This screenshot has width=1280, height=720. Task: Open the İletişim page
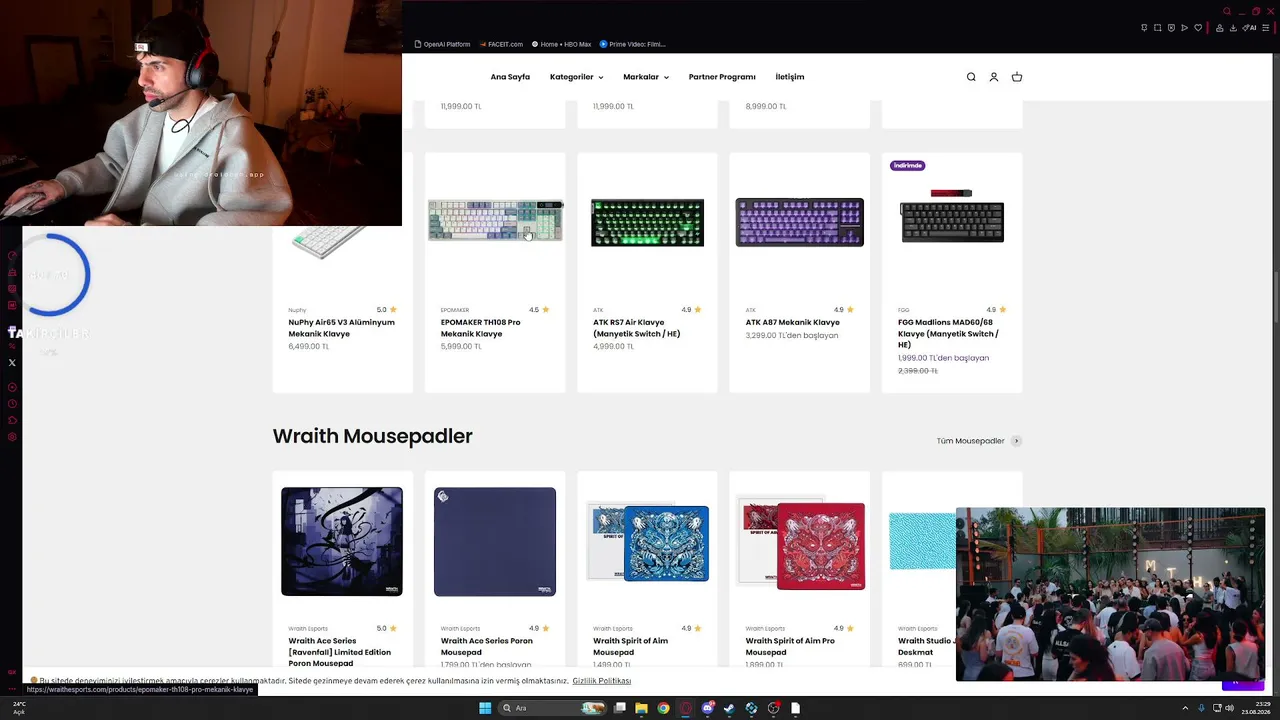790,77
